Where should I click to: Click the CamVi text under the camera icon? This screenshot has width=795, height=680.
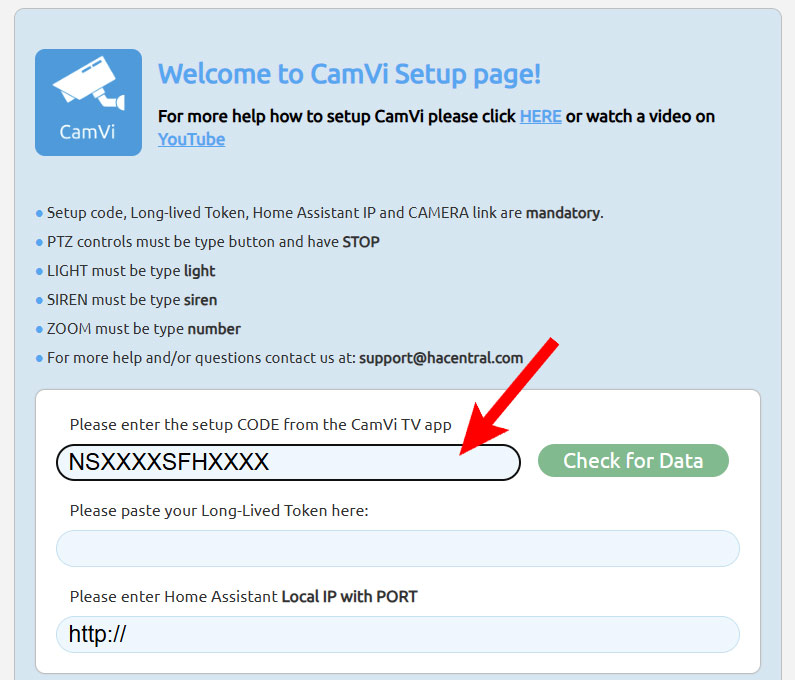[87, 132]
